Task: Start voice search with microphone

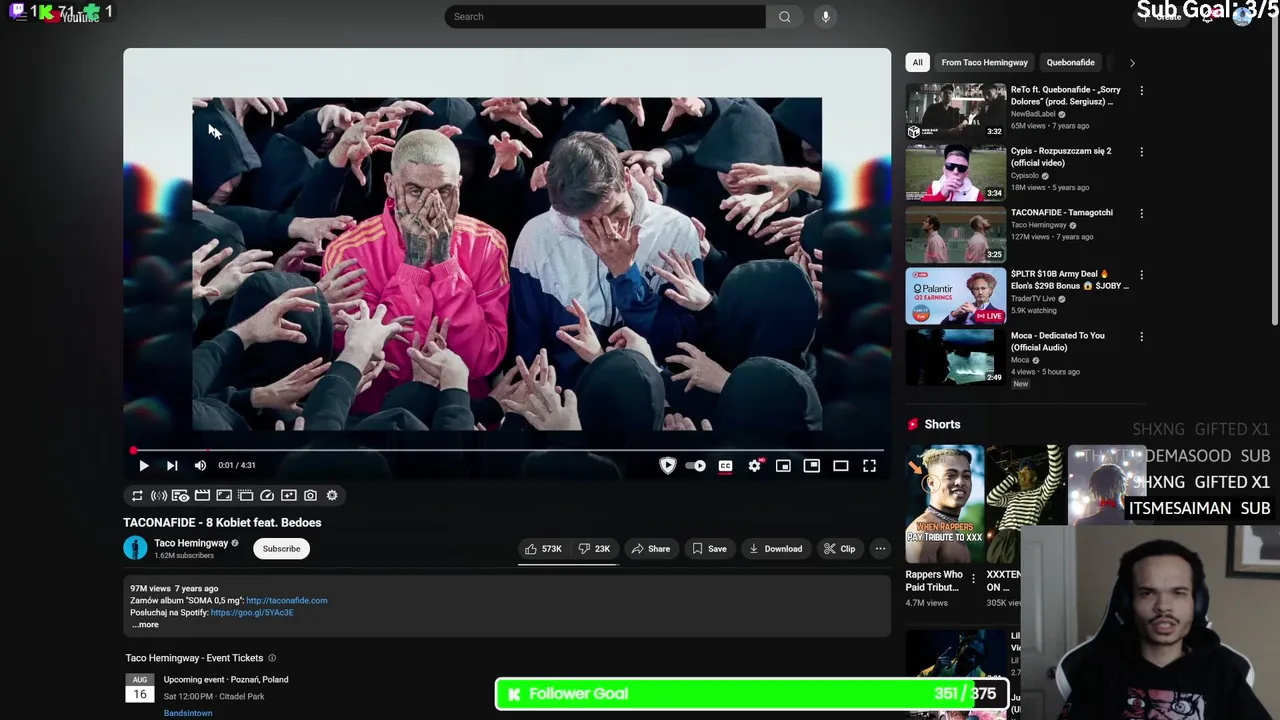Action: [x=825, y=16]
